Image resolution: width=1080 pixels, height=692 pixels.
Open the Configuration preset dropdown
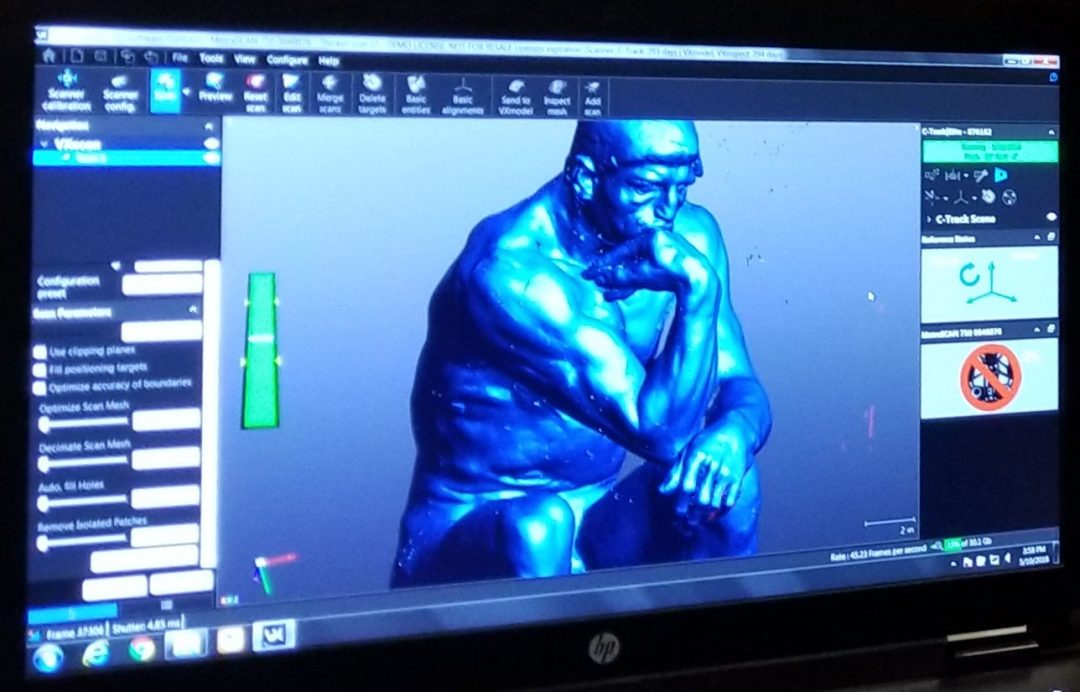[162, 284]
